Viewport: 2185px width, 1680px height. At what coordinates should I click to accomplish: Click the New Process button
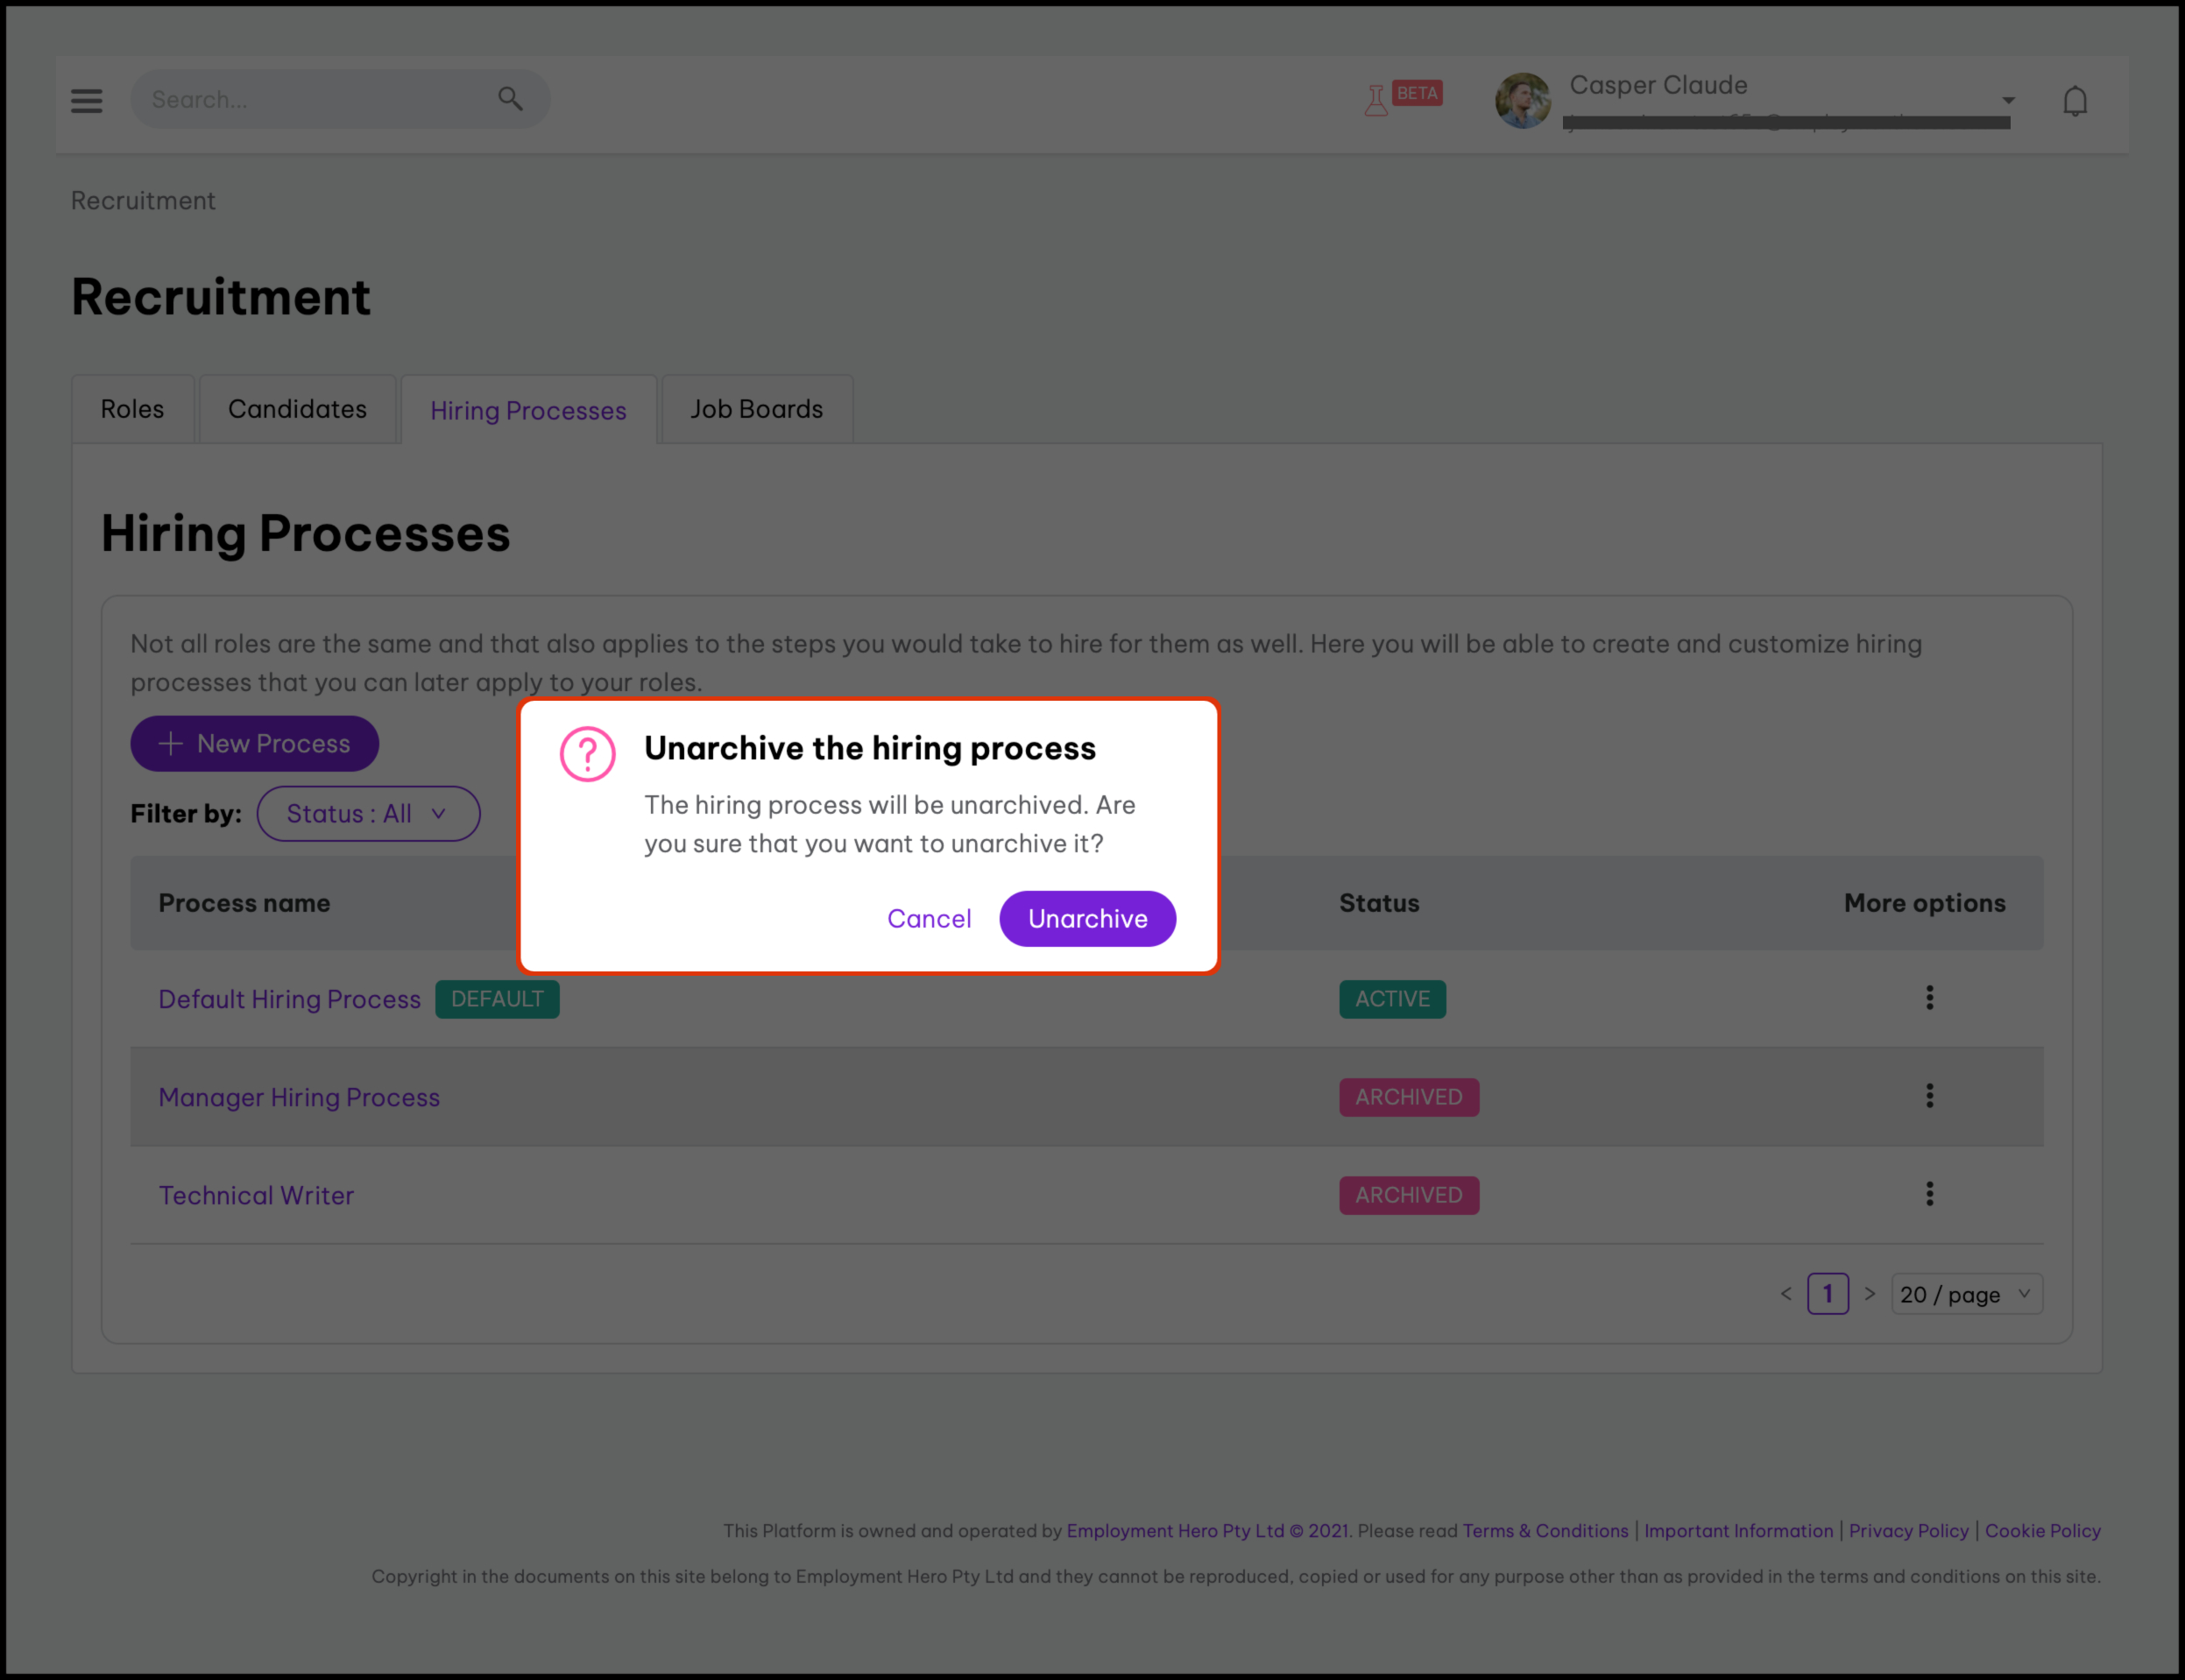pyautogui.click(x=254, y=744)
